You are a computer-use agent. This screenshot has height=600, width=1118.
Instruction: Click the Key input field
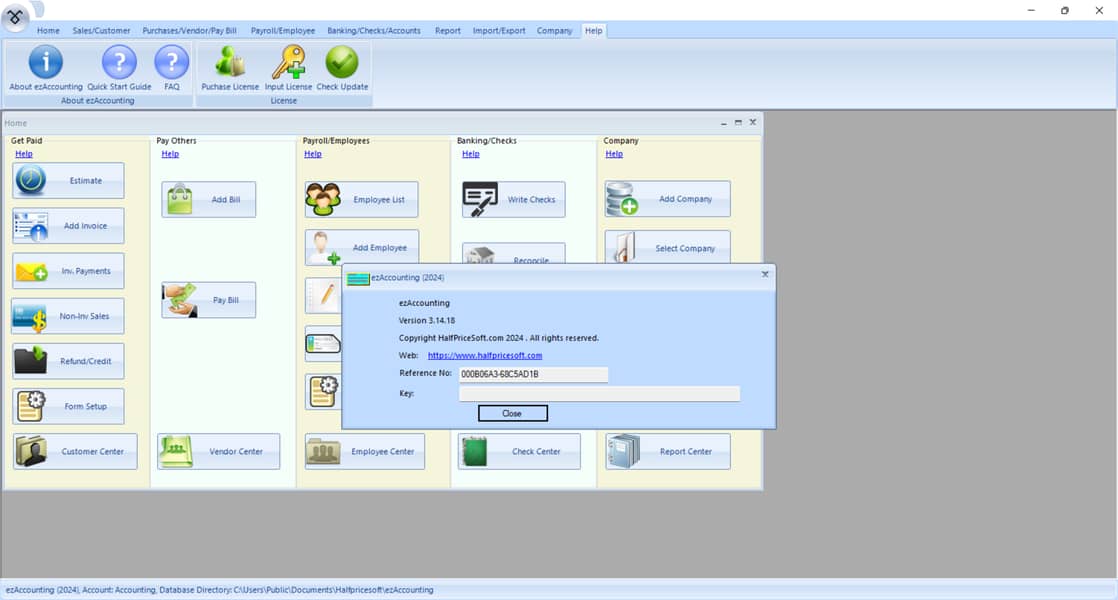[600, 393]
